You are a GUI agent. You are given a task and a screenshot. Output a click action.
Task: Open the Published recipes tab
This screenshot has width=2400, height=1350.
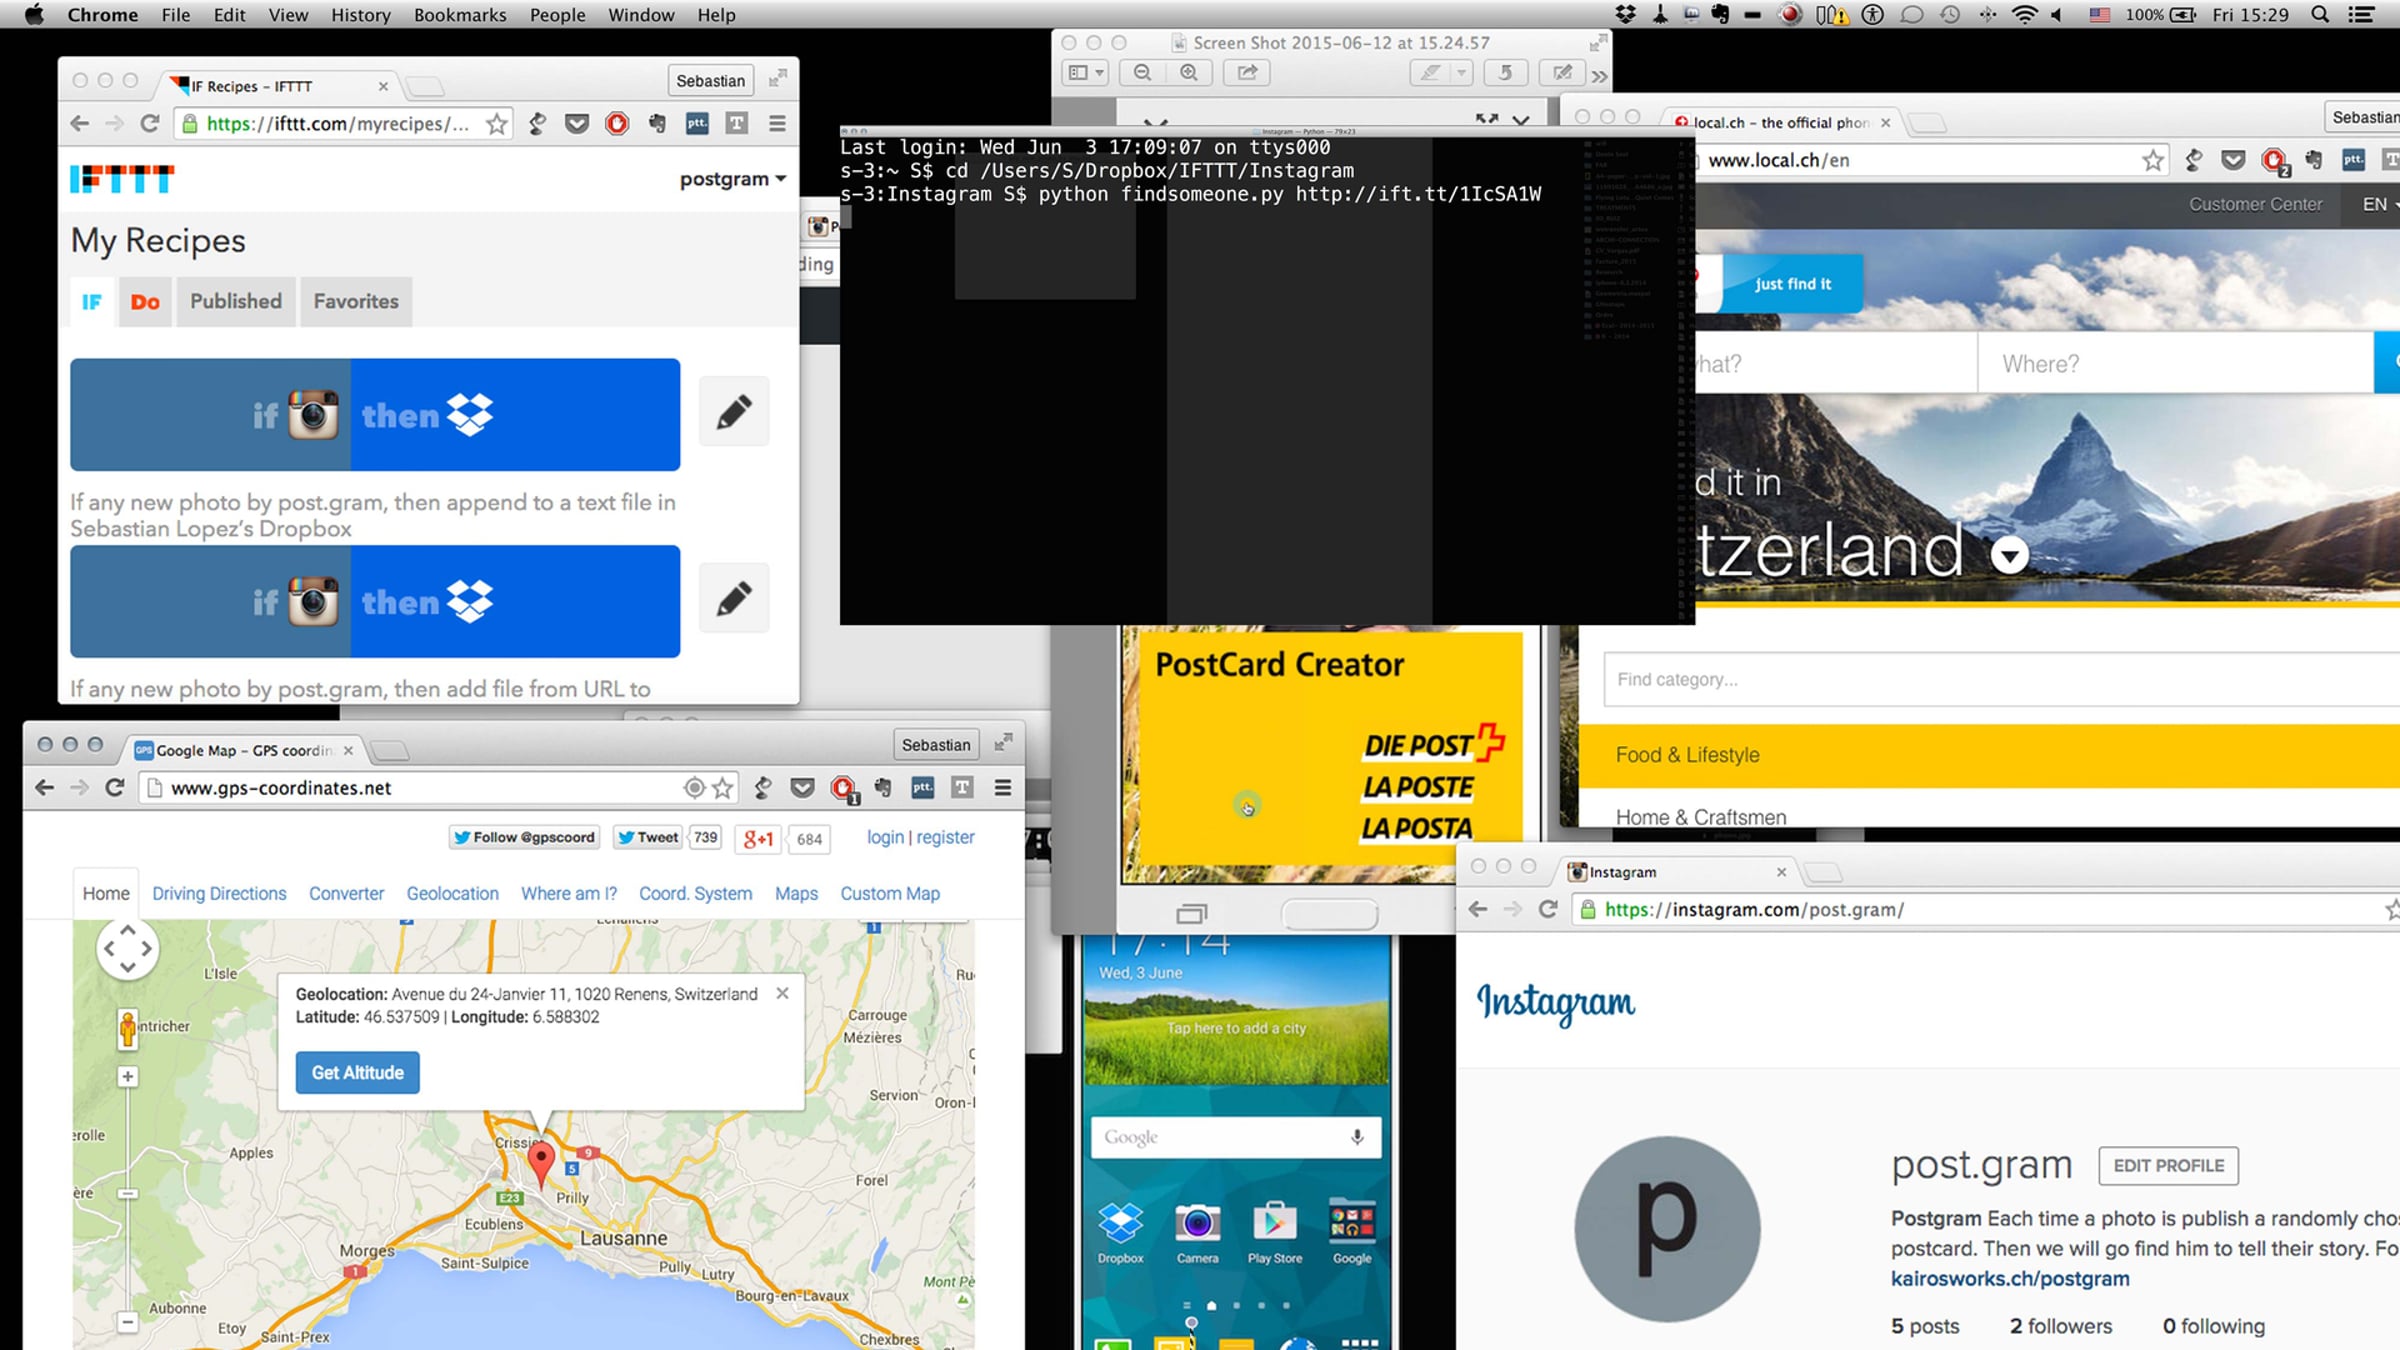click(x=236, y=302)
